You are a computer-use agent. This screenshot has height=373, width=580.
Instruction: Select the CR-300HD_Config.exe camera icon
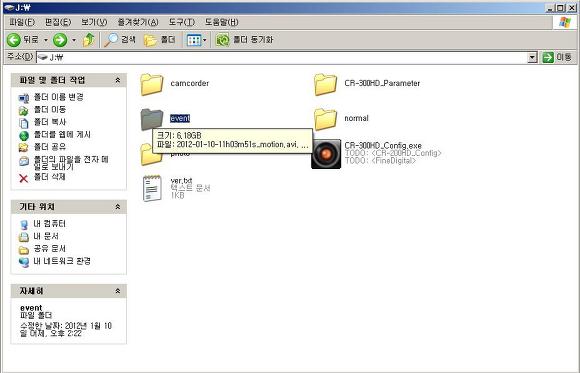(326, 154)
